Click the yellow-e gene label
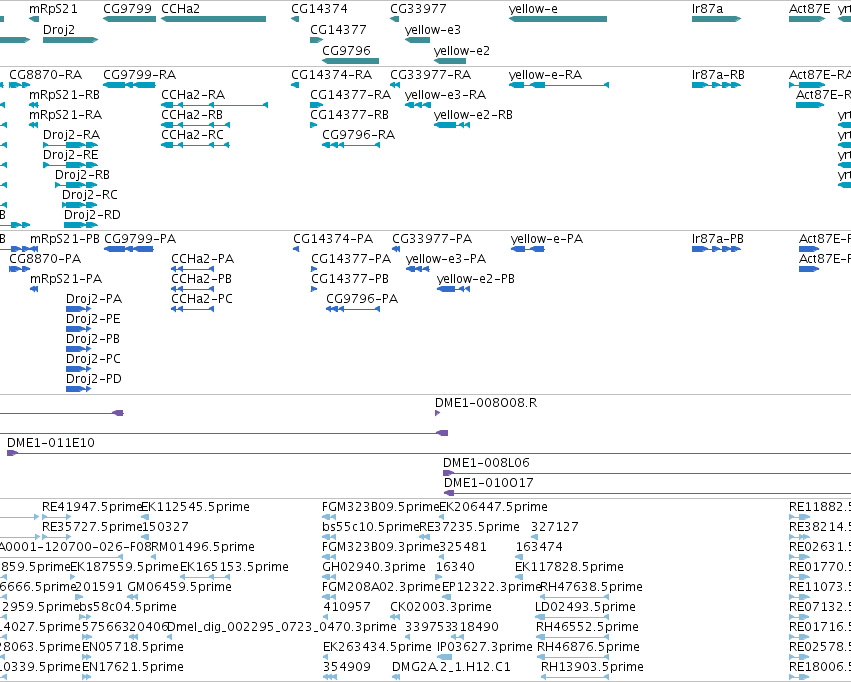Image resolution: width=851 pixels, height=682 pixels. pyautogui.click(x=533, y=9)
